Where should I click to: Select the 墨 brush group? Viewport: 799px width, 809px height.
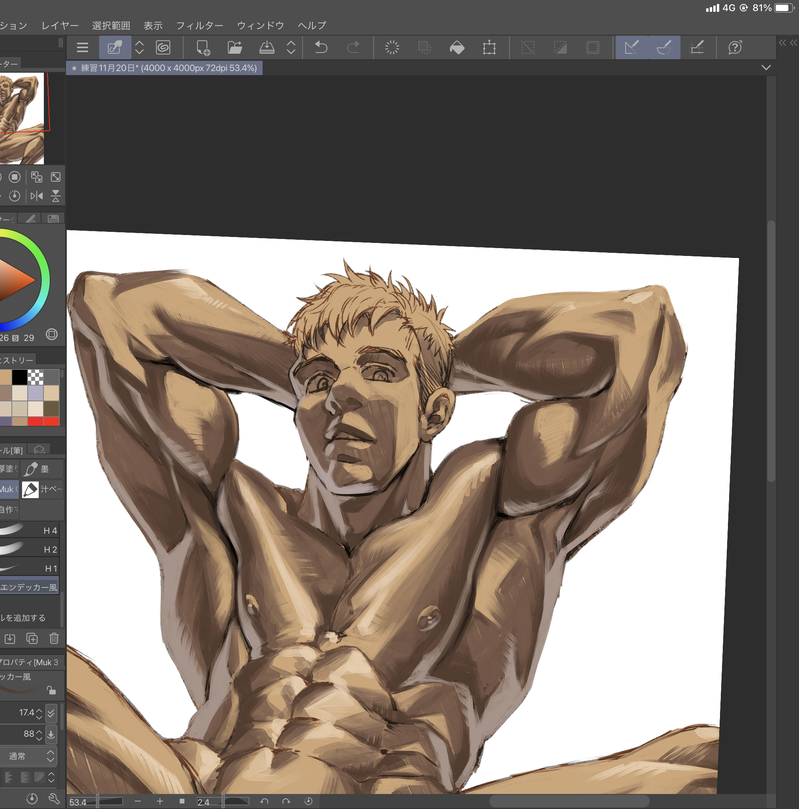pos(43,469)
